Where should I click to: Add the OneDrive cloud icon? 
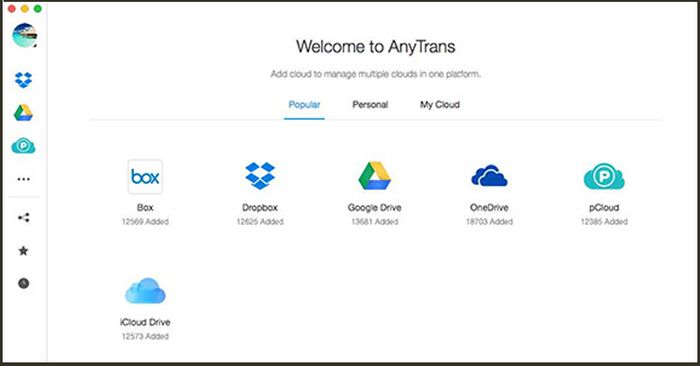pos(489,175)
